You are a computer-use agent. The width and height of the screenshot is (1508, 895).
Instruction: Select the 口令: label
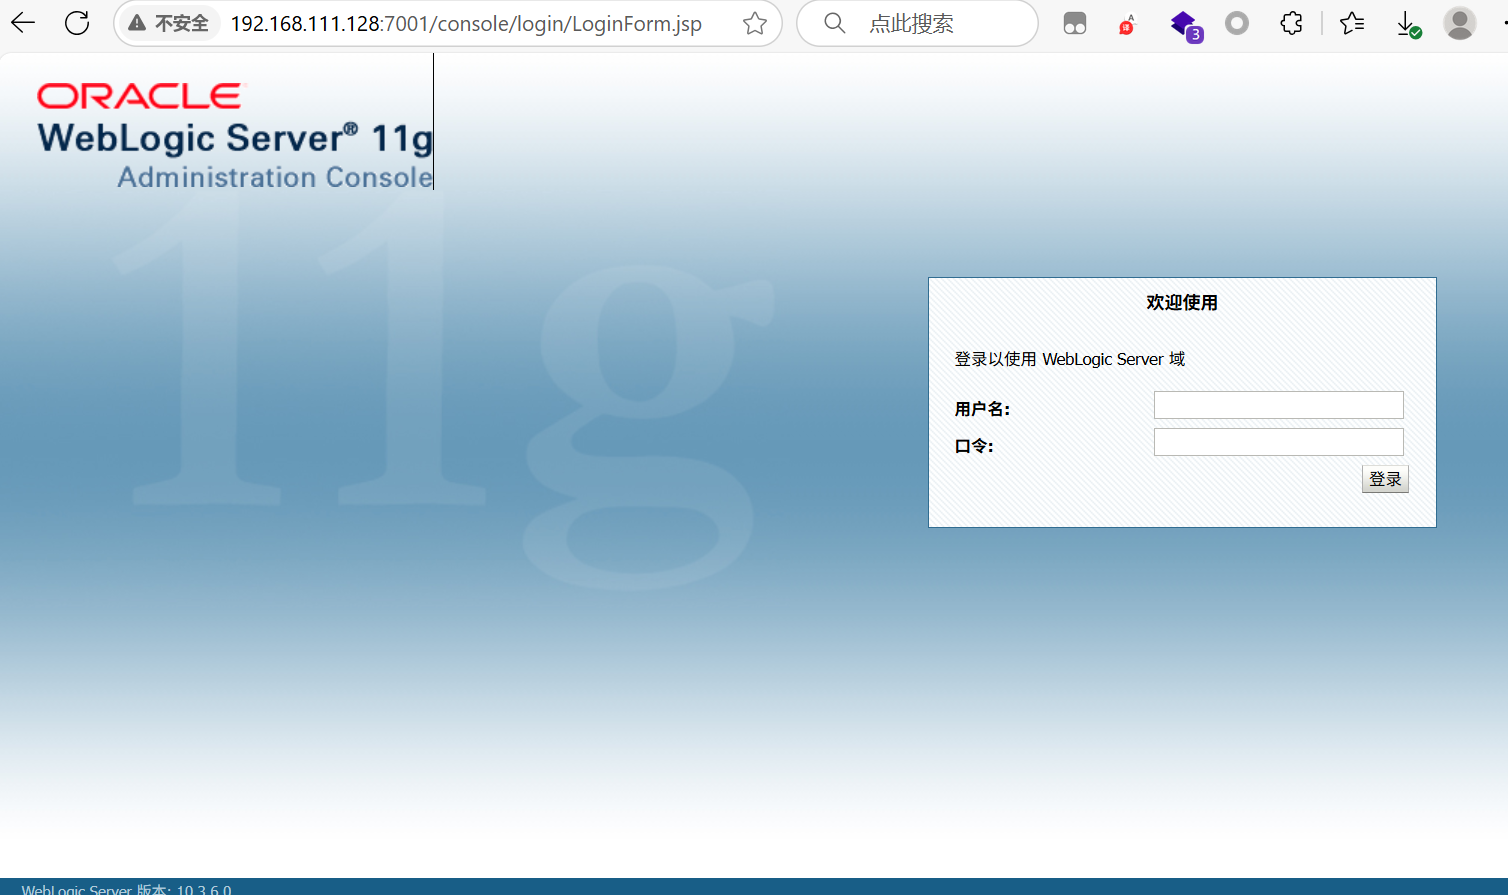point(974,446)
